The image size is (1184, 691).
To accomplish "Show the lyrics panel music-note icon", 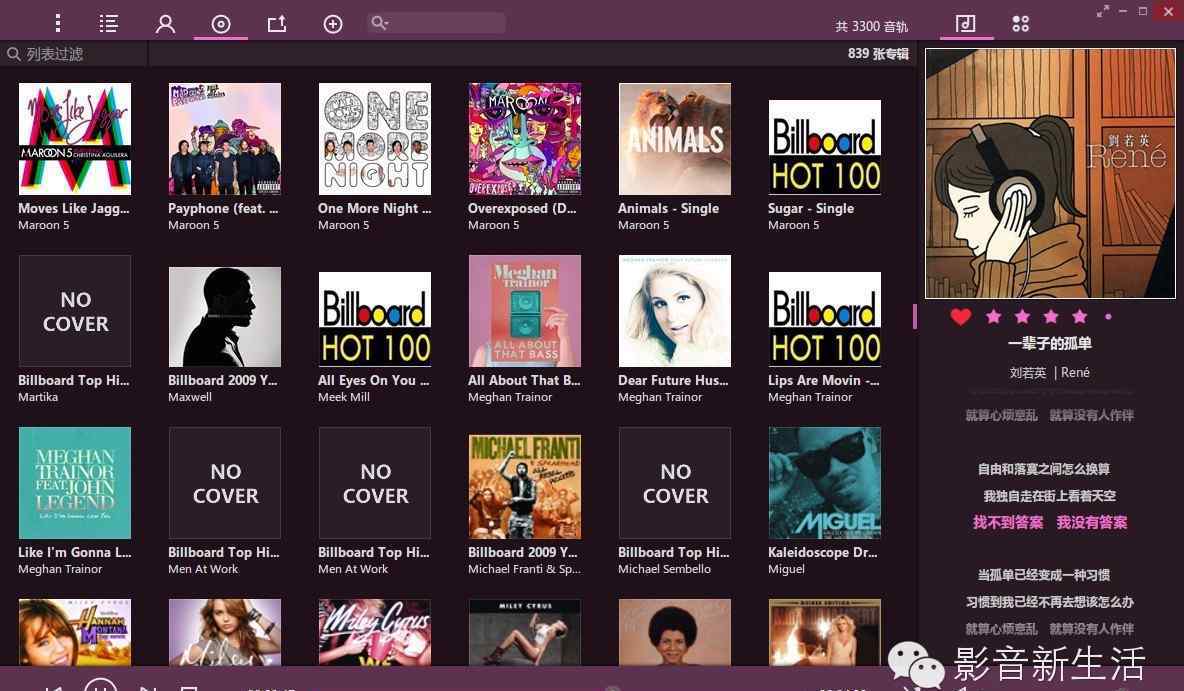I will (x=966, y=23).
